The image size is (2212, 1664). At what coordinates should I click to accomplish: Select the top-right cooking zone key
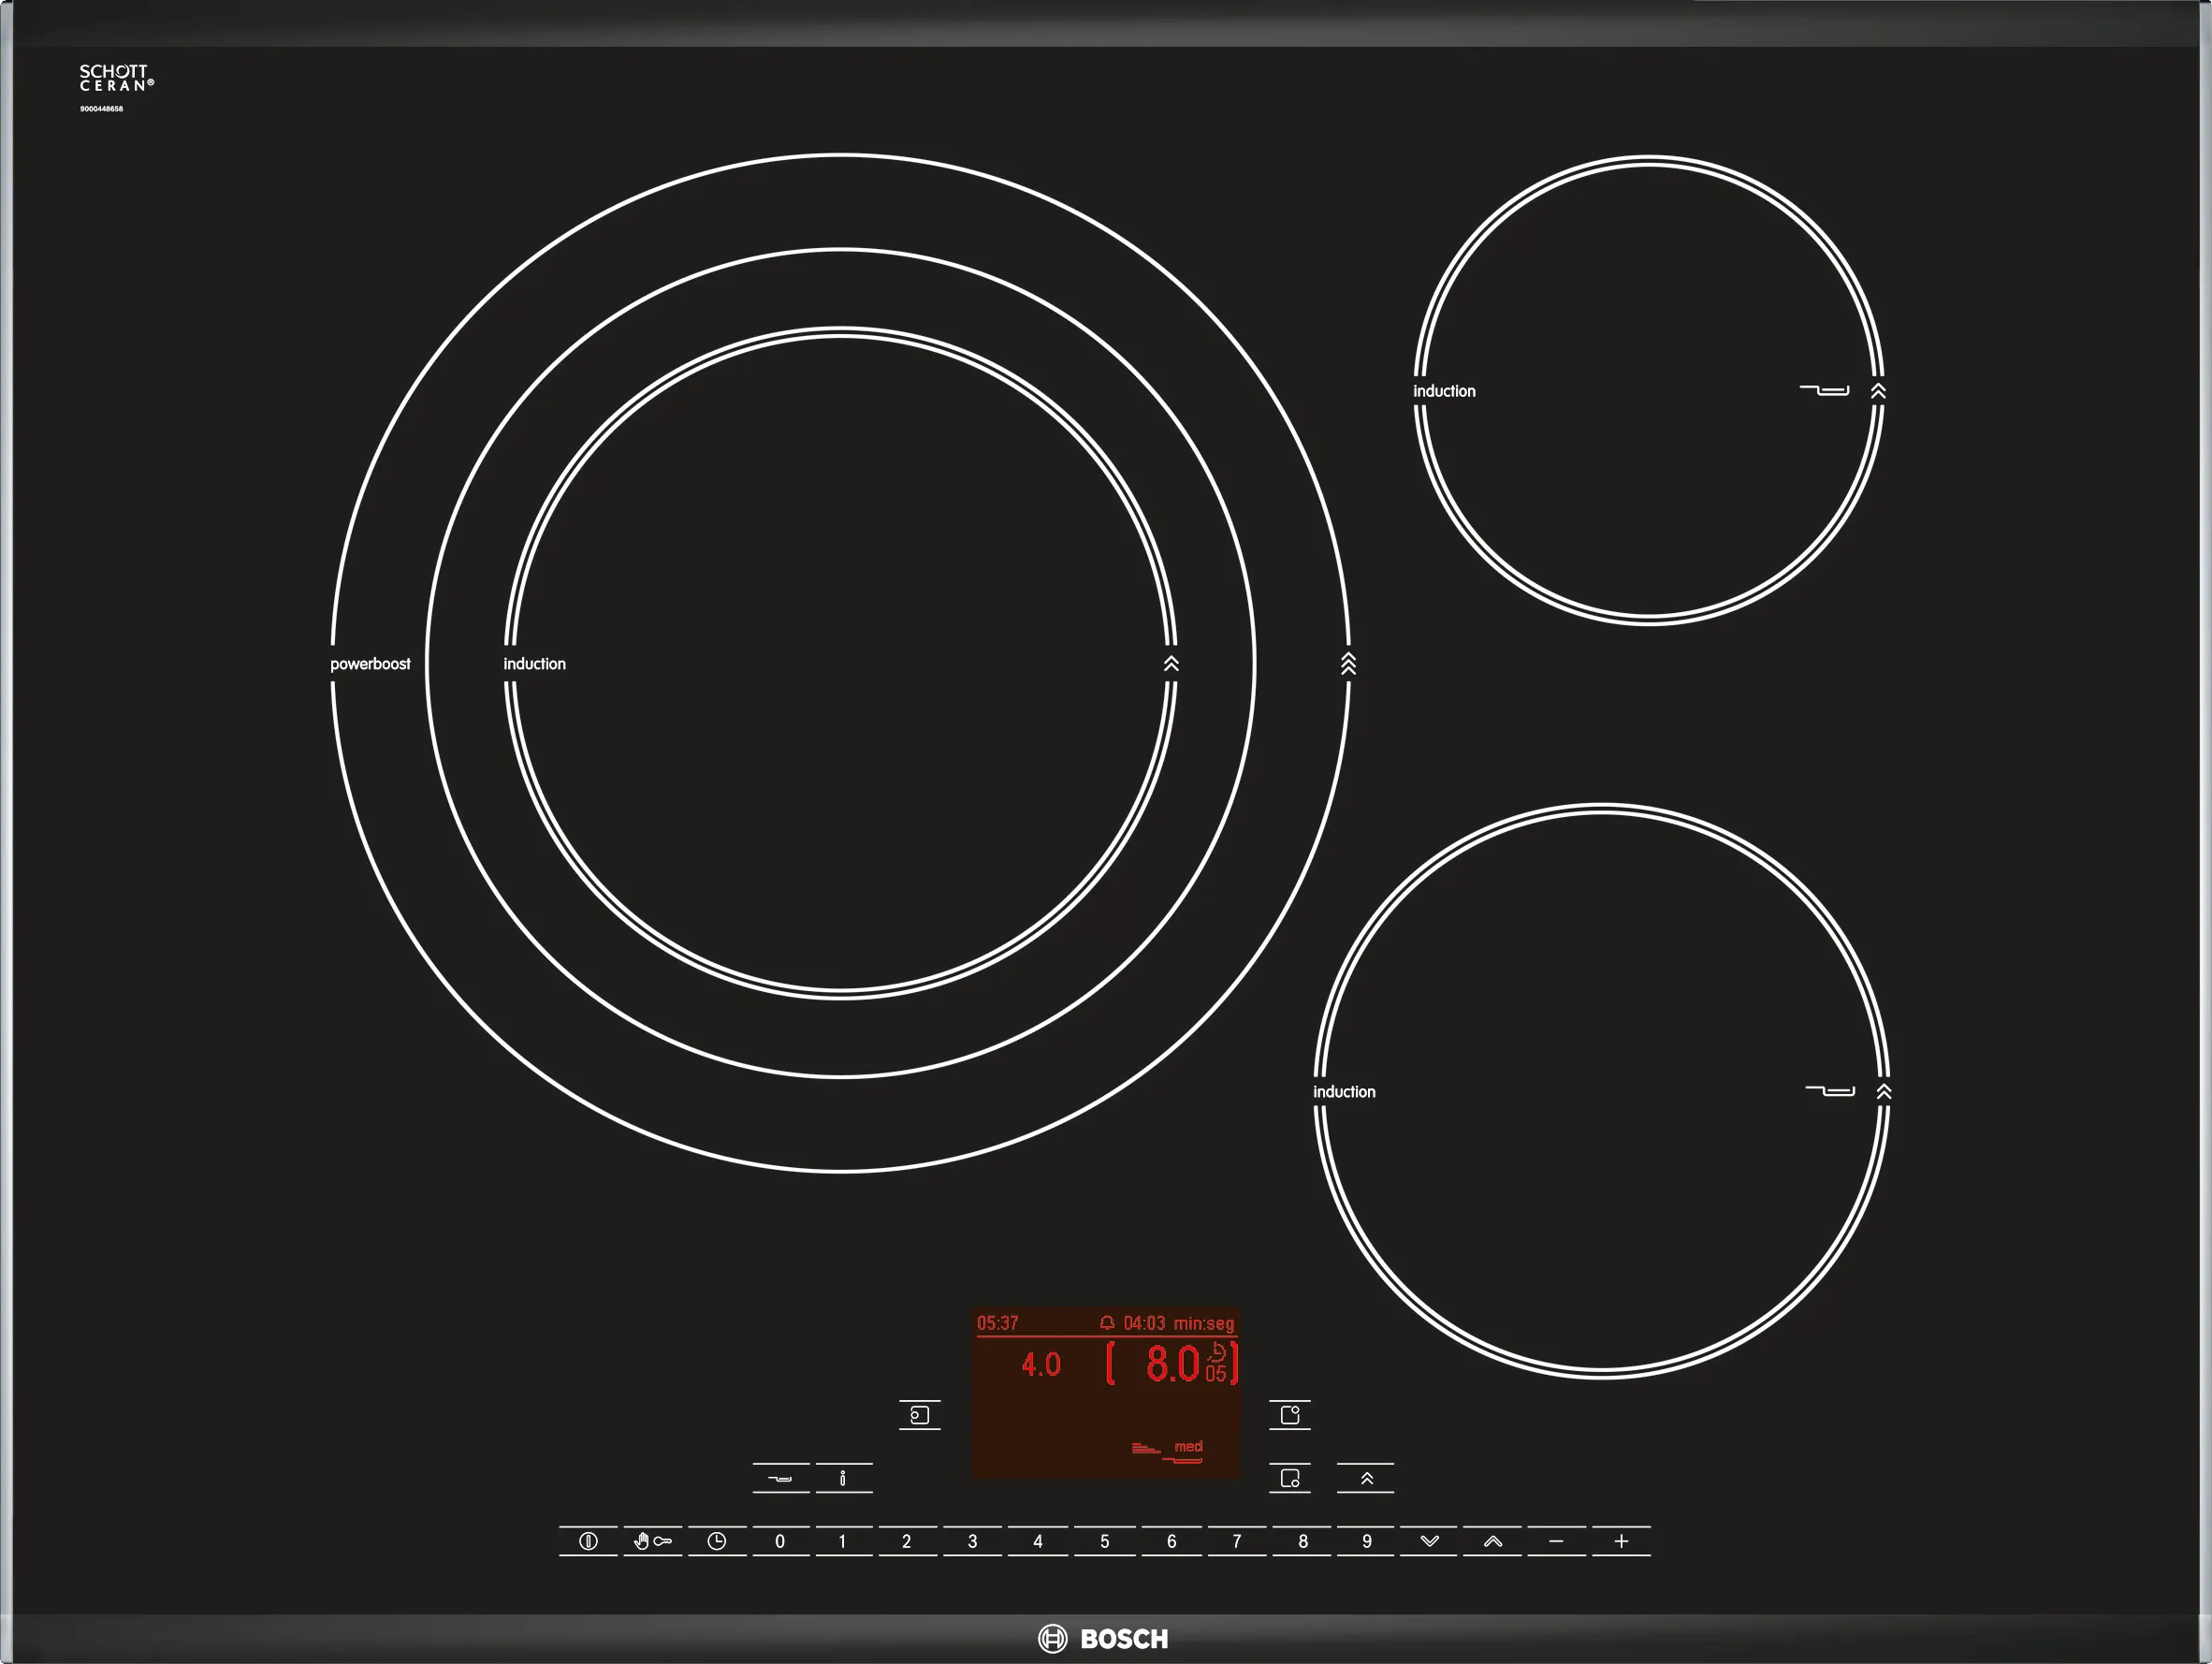click(1289, 1415)
